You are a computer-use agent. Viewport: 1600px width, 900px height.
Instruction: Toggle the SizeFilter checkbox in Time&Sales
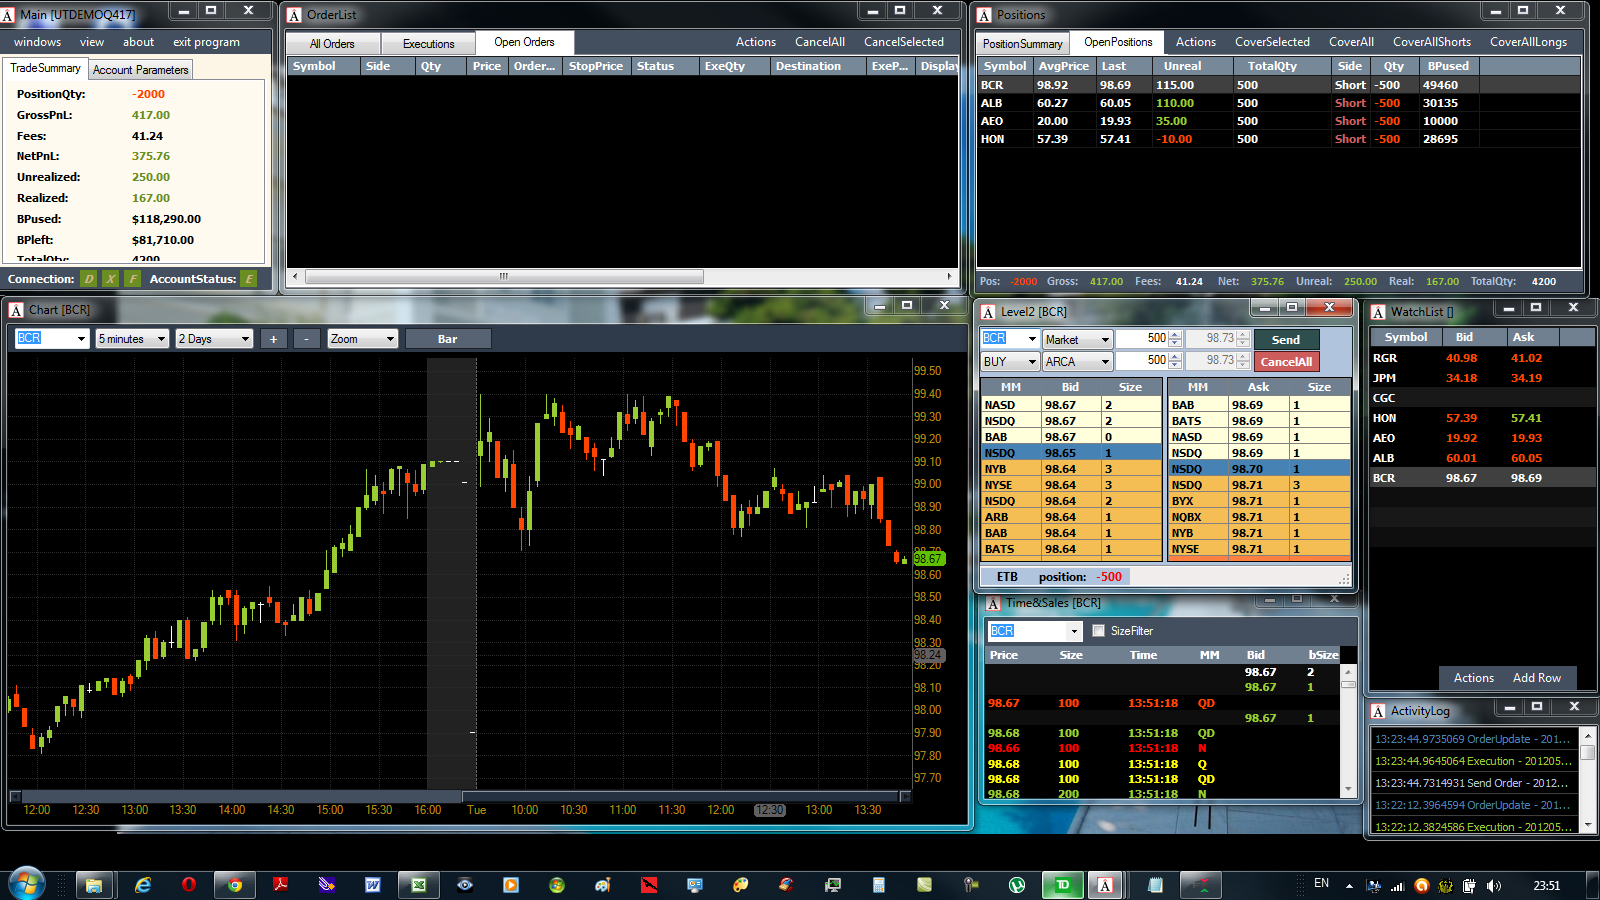point(1099,631)
